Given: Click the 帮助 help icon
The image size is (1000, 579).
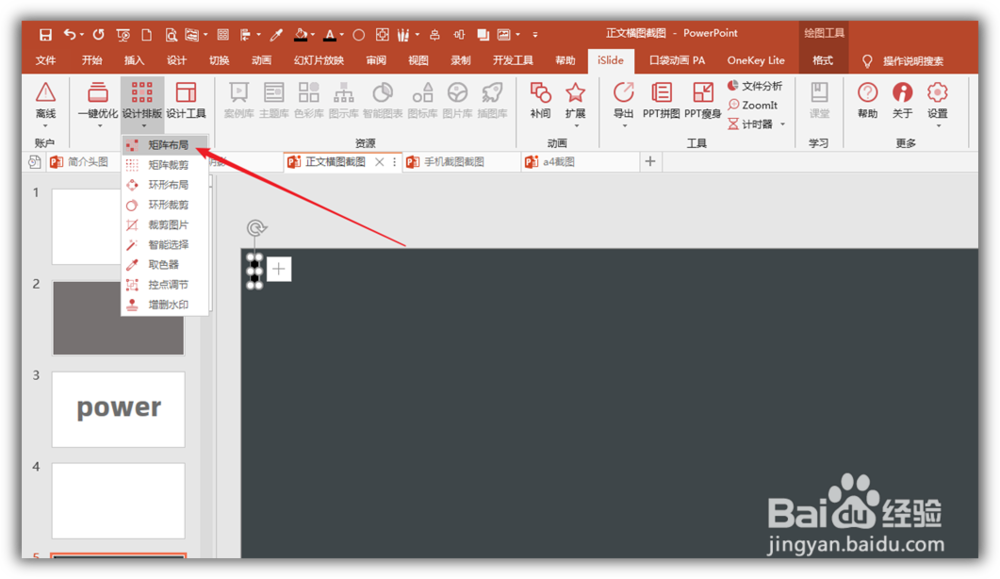Looking at the screenshot, I should coord(867,101).
